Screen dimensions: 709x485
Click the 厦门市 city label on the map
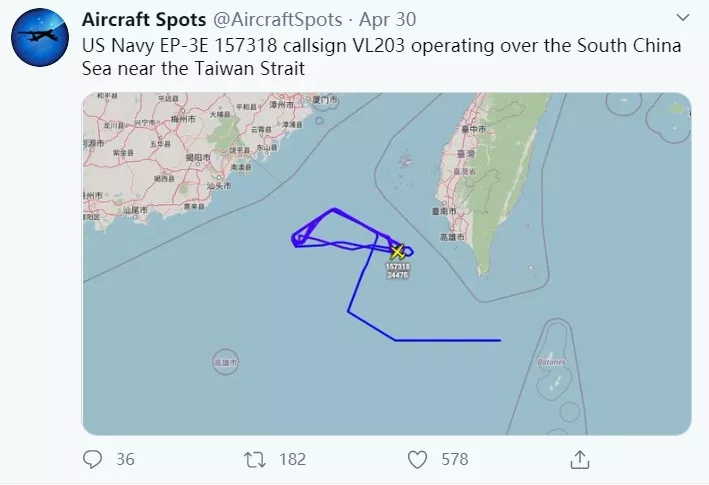[327, 101]
